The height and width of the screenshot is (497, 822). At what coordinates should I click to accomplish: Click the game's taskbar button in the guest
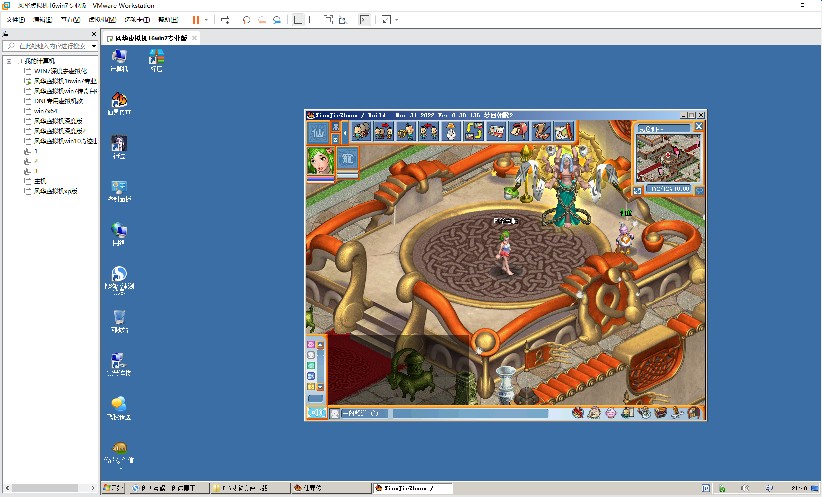[x=413, y=488]
